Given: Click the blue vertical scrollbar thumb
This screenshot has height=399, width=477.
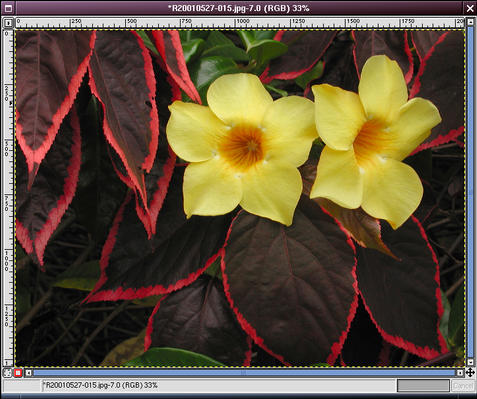Looking at the screenshot, I should [x=470, y=192].
